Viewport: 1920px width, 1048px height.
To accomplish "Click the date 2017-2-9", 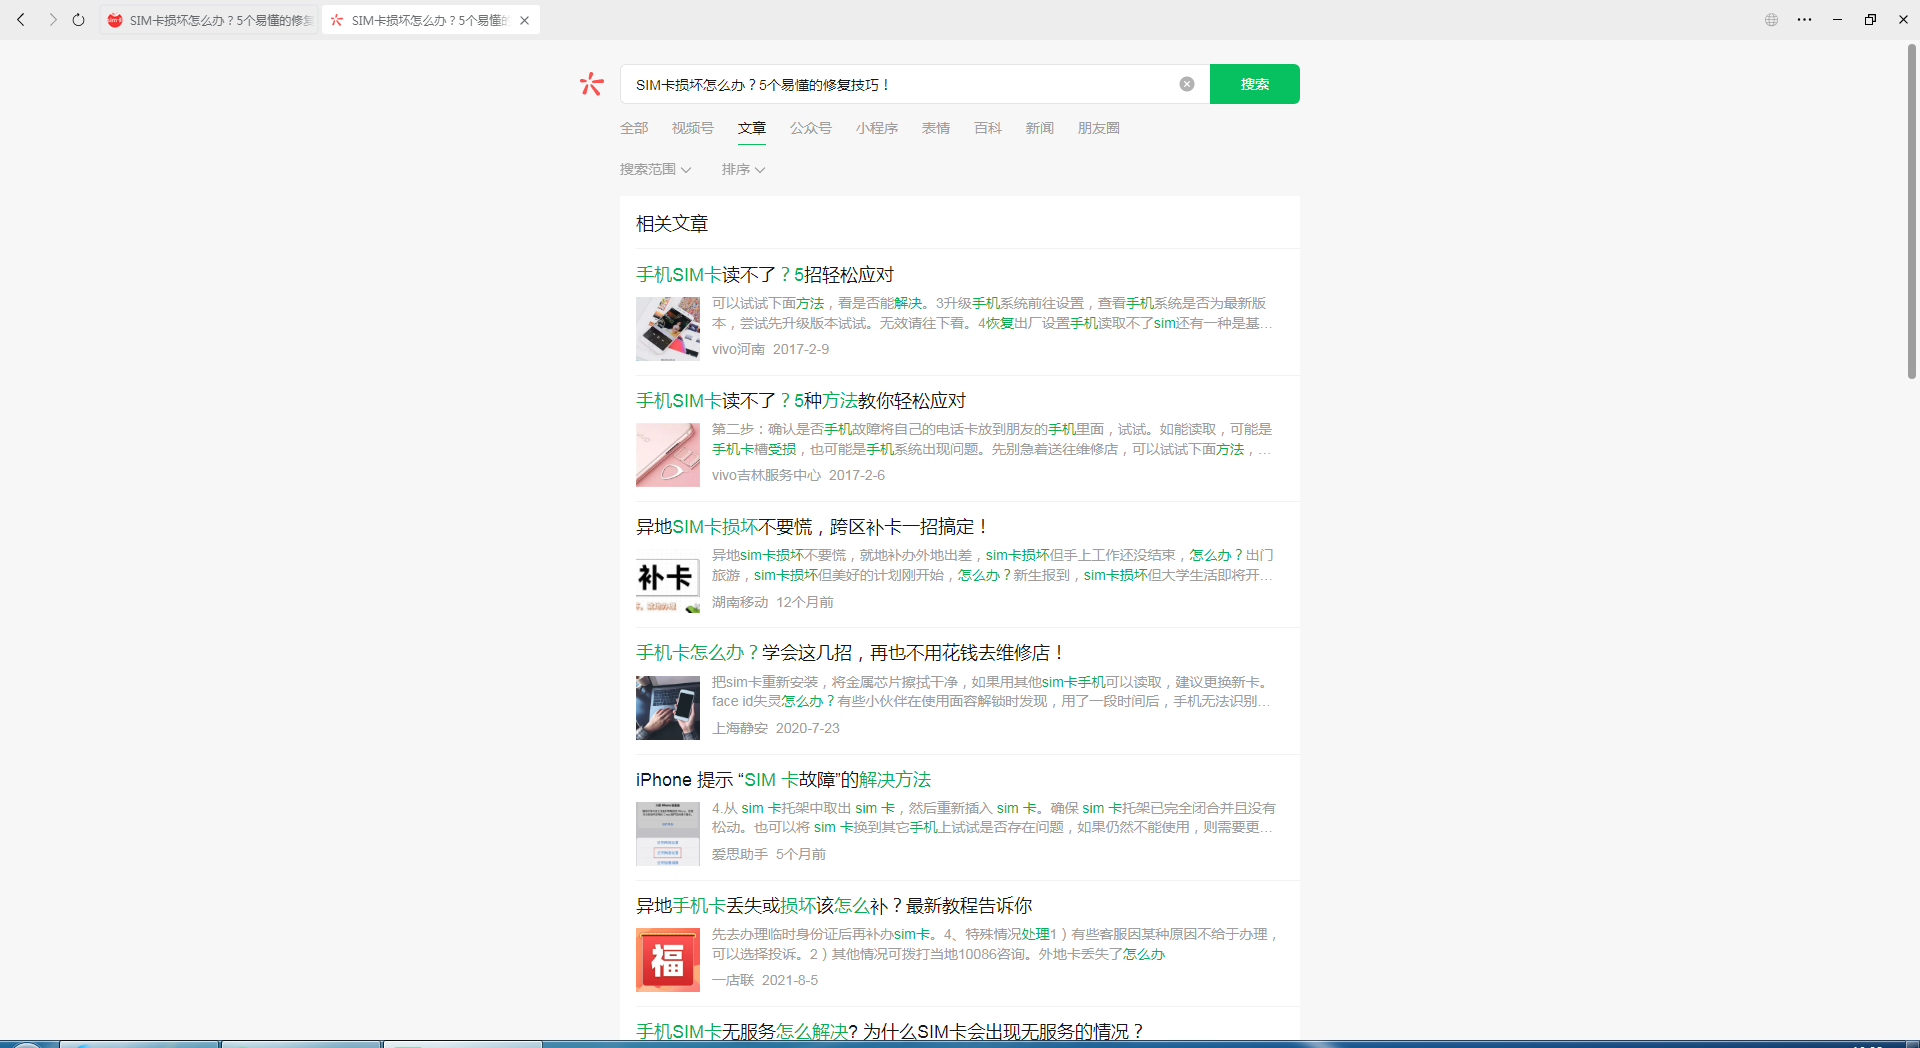I will (x=801, y=349).
